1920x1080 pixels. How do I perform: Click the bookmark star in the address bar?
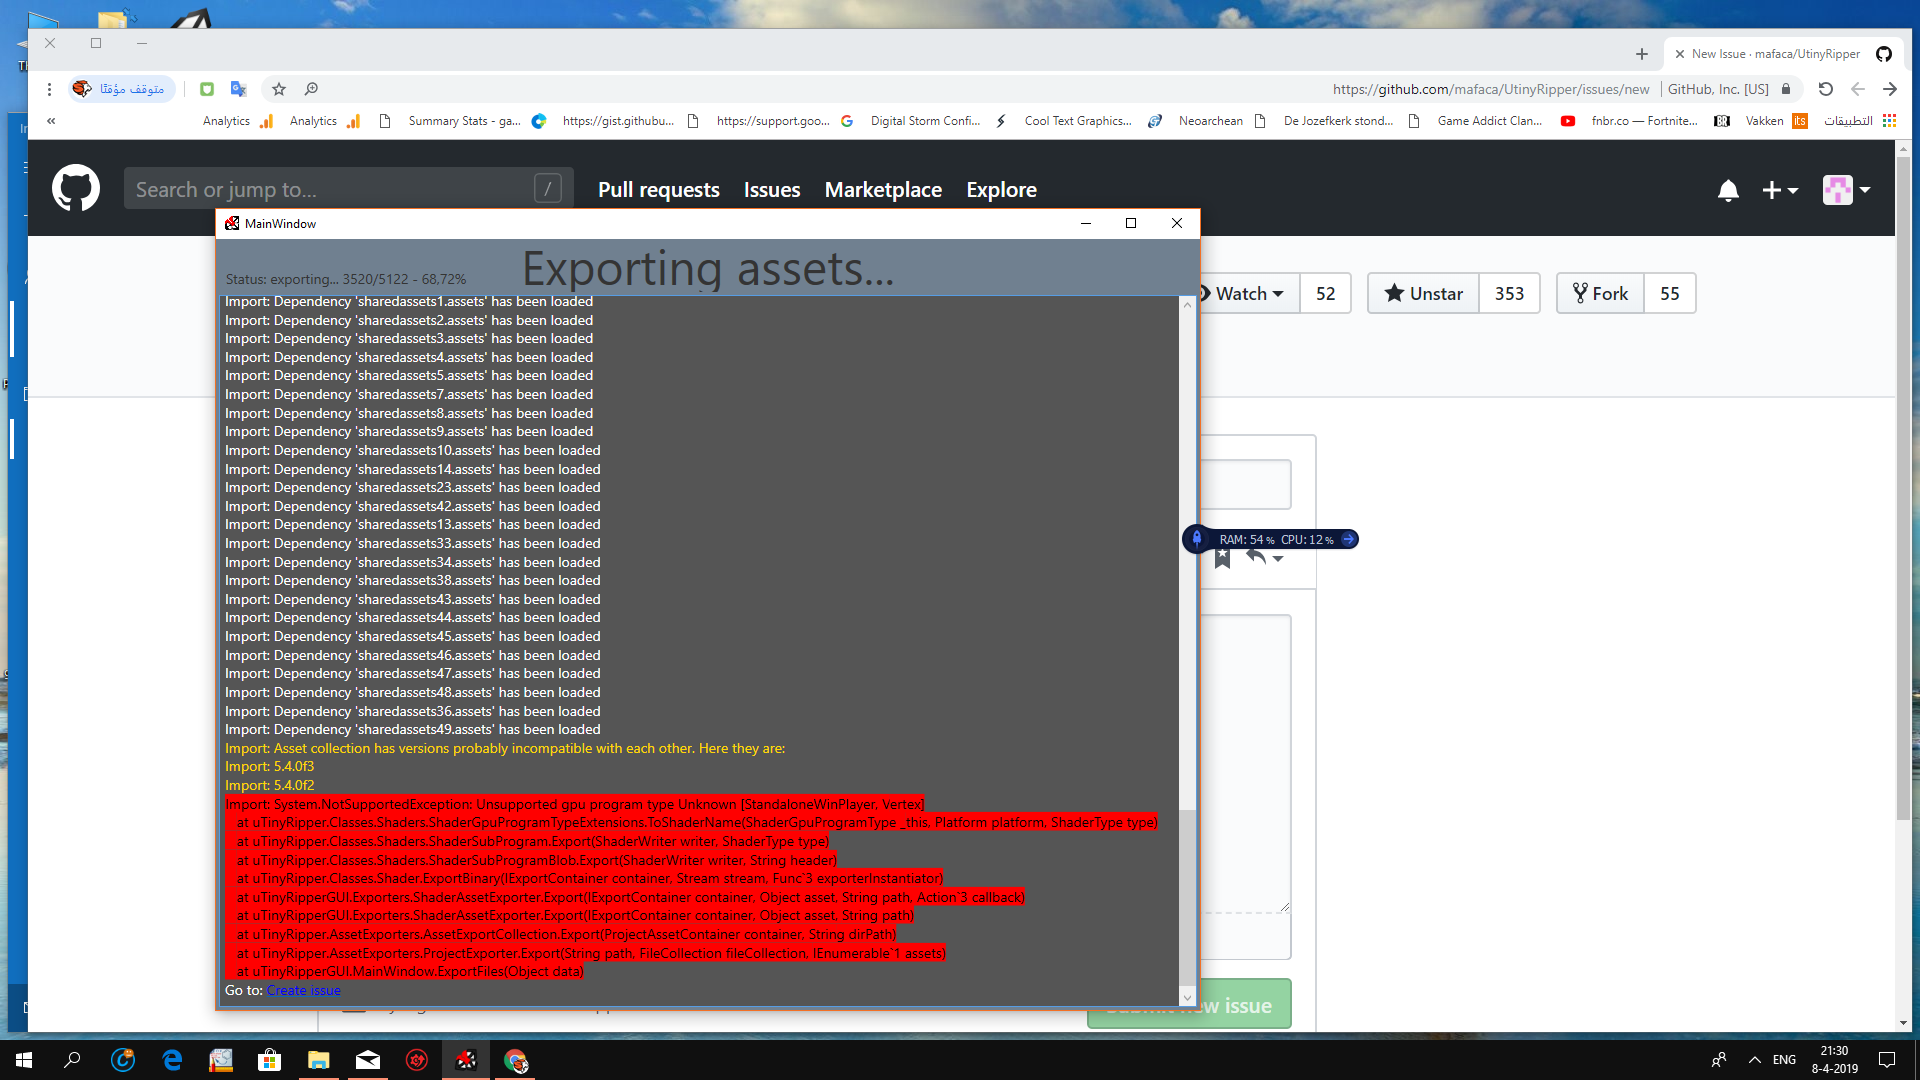(278, 89)
